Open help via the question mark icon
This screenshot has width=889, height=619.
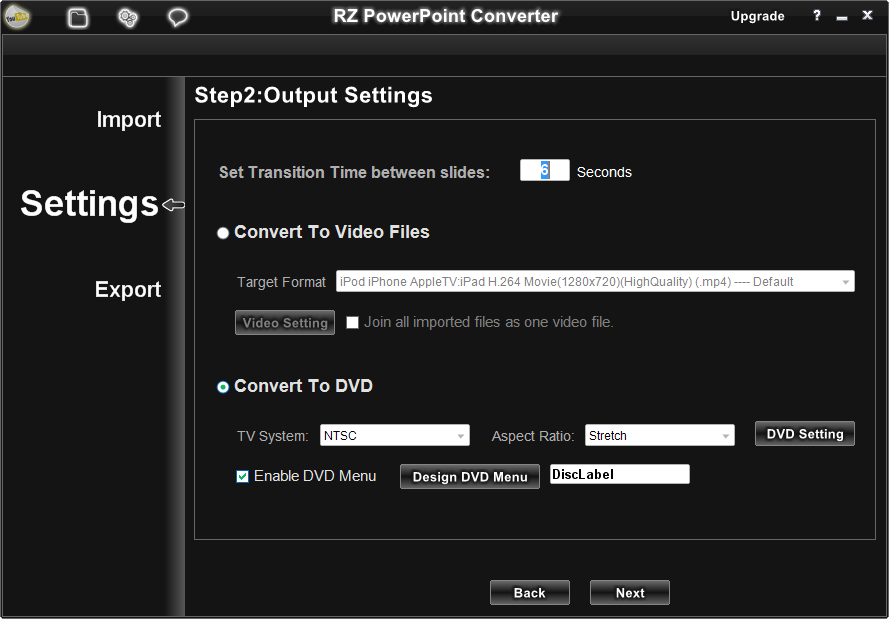[x=817, y=16]
